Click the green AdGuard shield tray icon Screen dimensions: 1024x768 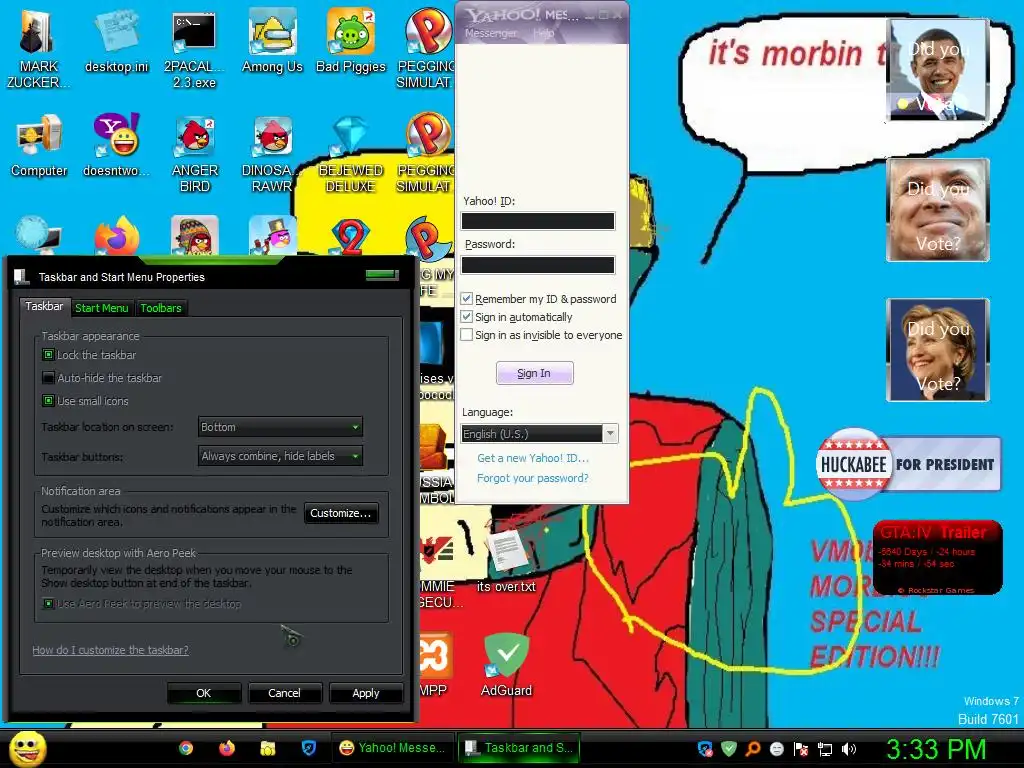tap(729, 749)
